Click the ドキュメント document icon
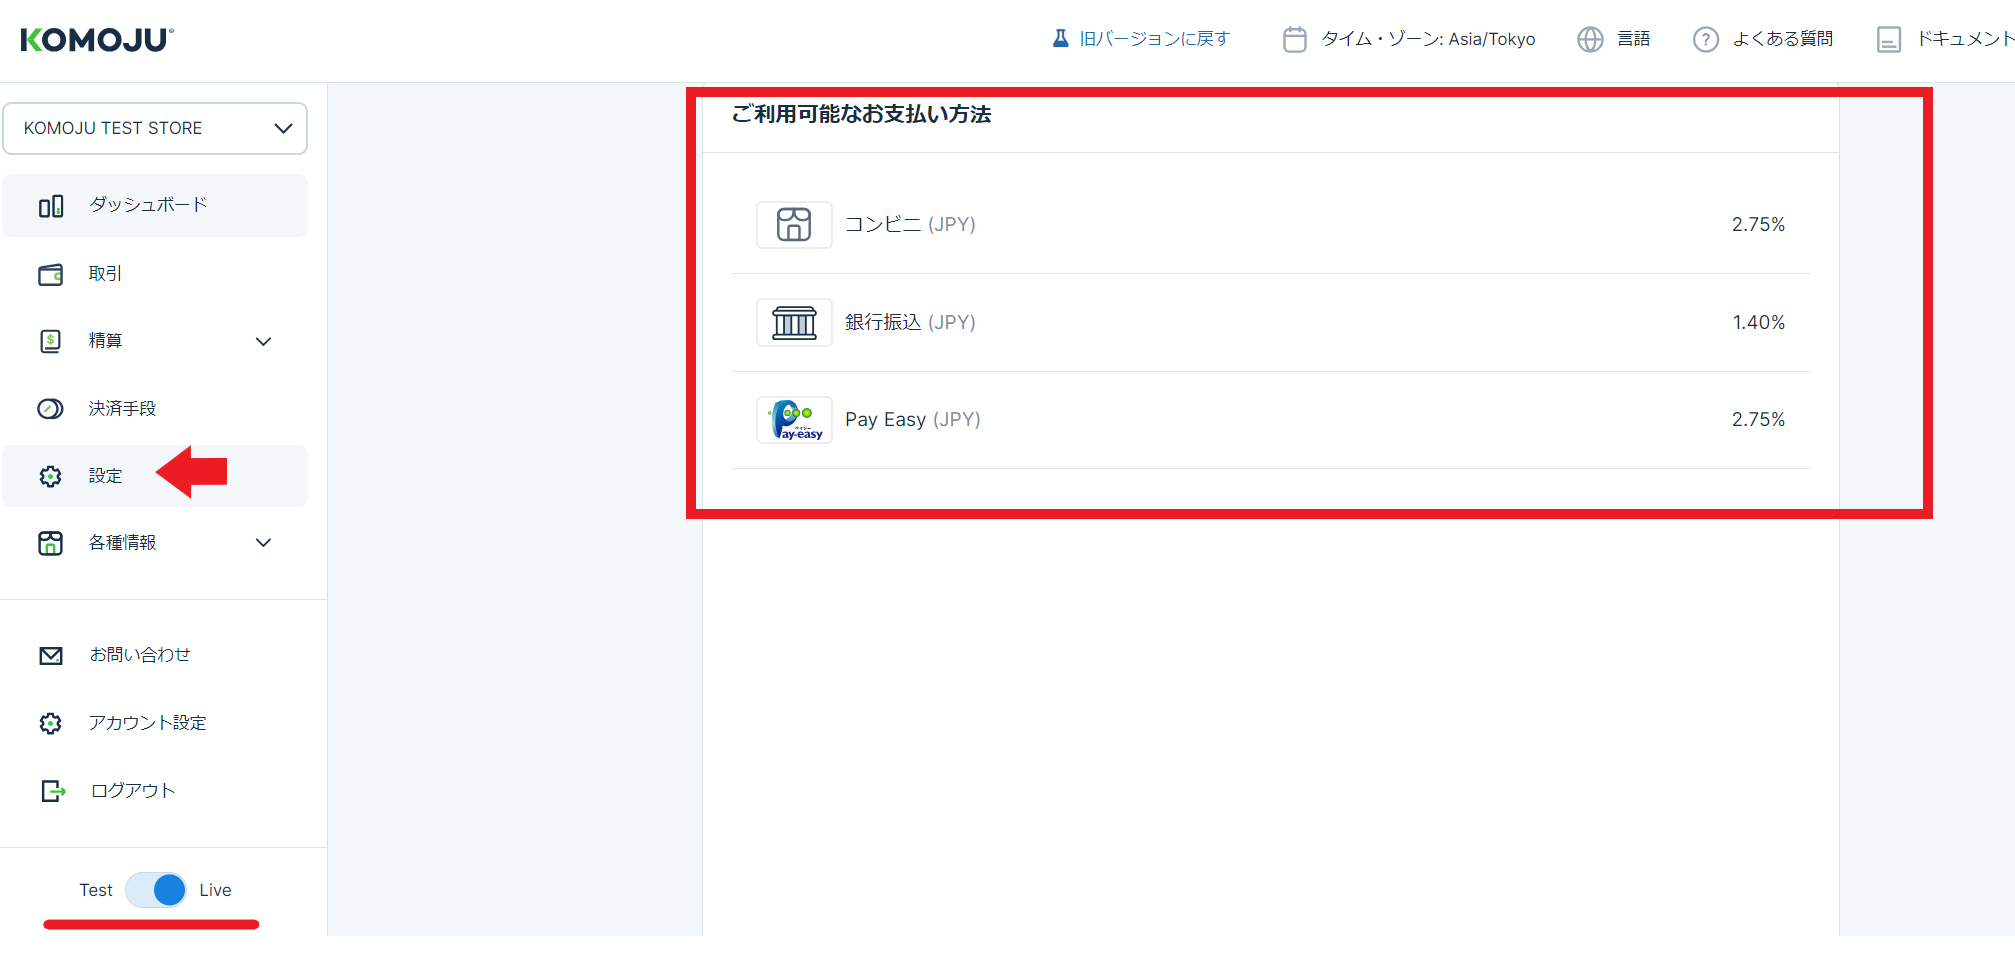 coord(1888,40)
